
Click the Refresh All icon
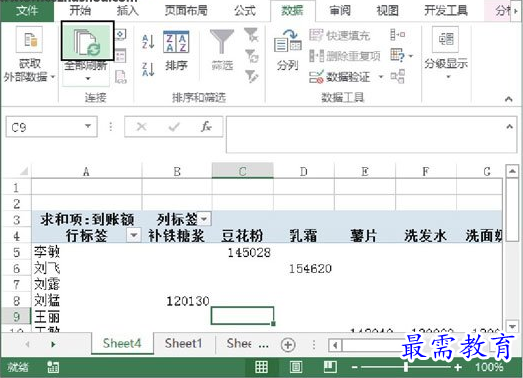(x=88, y=41)
